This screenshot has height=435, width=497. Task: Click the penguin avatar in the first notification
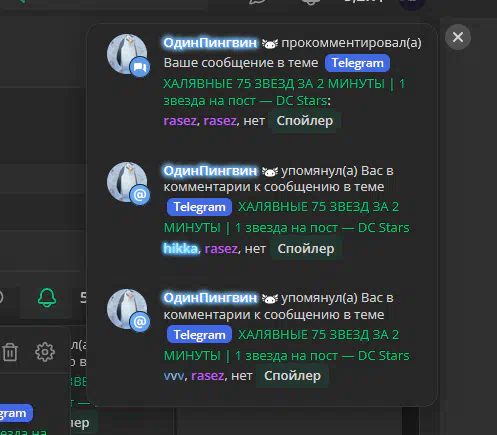tap(127, 54)
